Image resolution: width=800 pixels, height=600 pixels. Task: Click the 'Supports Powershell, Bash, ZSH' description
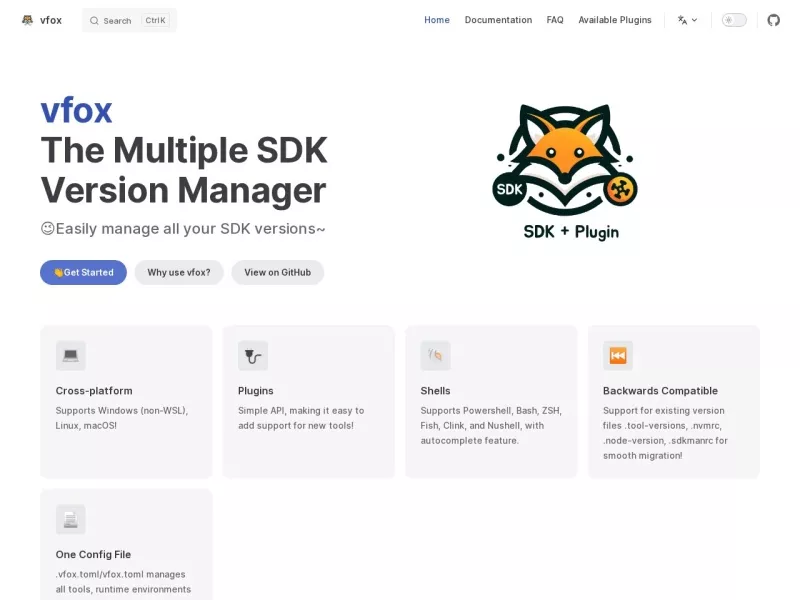point(491,426)
